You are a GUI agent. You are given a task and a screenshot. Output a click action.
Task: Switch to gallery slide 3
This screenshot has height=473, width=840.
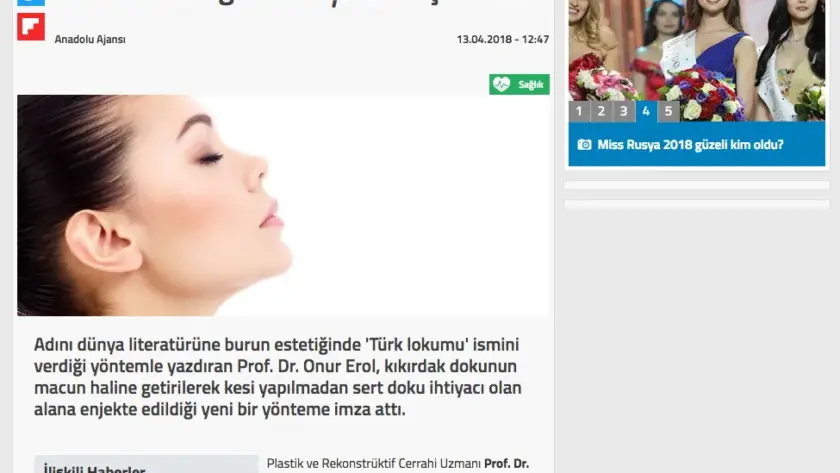click(x=623, y=111)
